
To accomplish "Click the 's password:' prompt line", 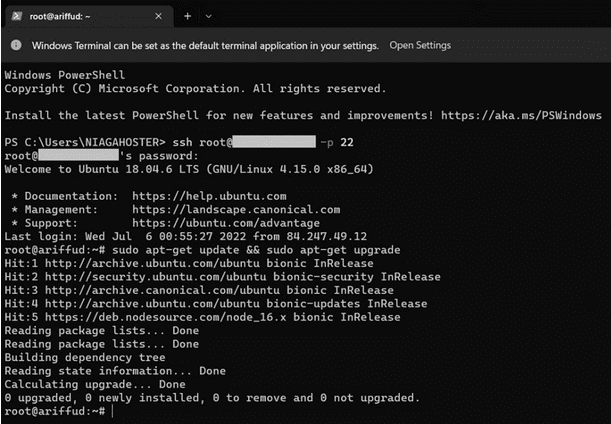I will click(x=102, y=156).
